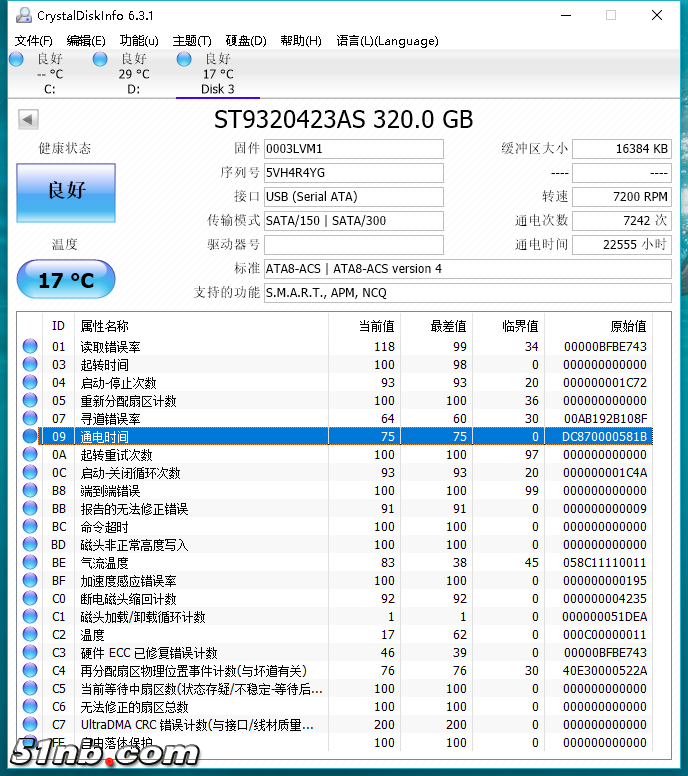
Task: Click the blue orb beside attribute 01
Action: [x=30, y=347]
